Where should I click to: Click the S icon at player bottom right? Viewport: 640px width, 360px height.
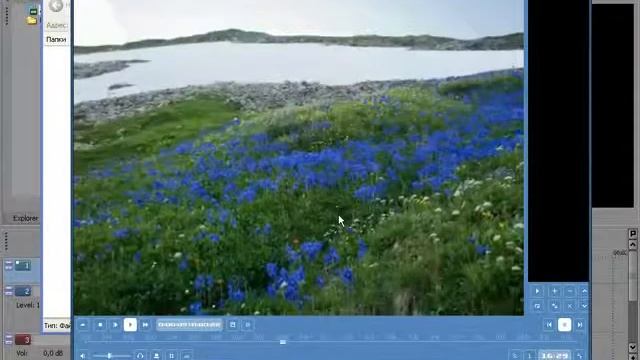[516, 356]
